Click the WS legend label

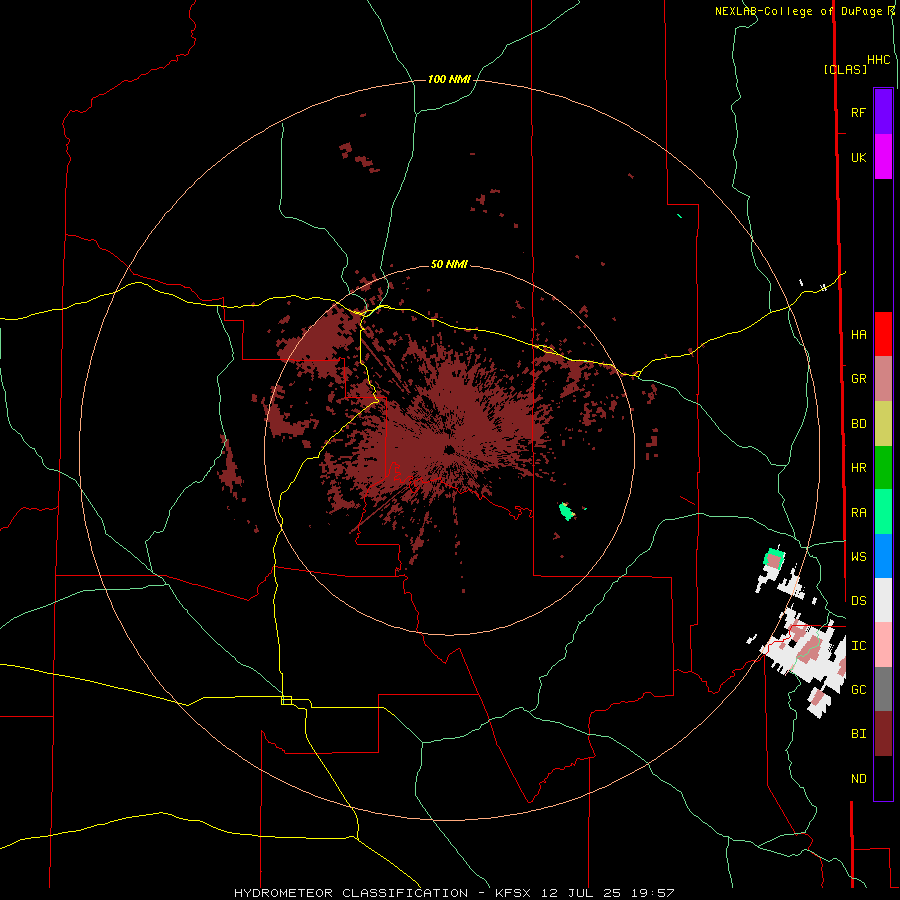point(858,556)
